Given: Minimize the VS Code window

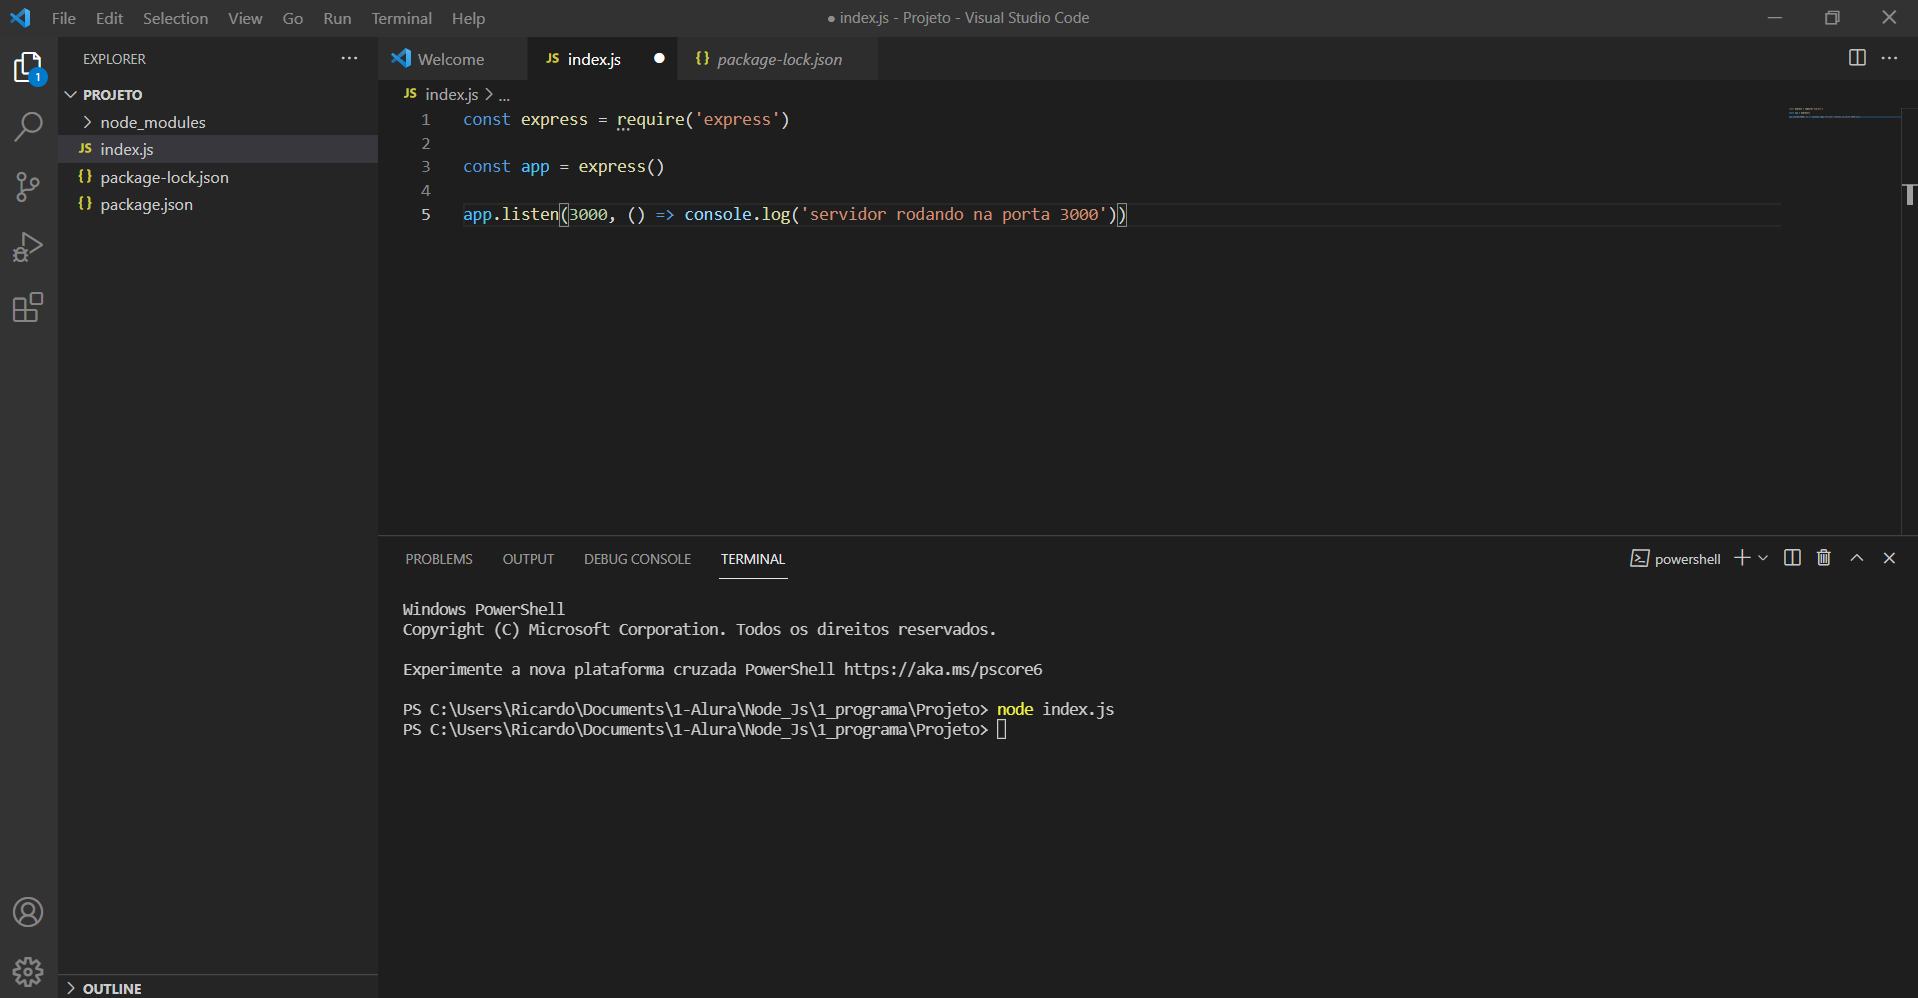Looking at the screenshot, I should point(1775,18).
